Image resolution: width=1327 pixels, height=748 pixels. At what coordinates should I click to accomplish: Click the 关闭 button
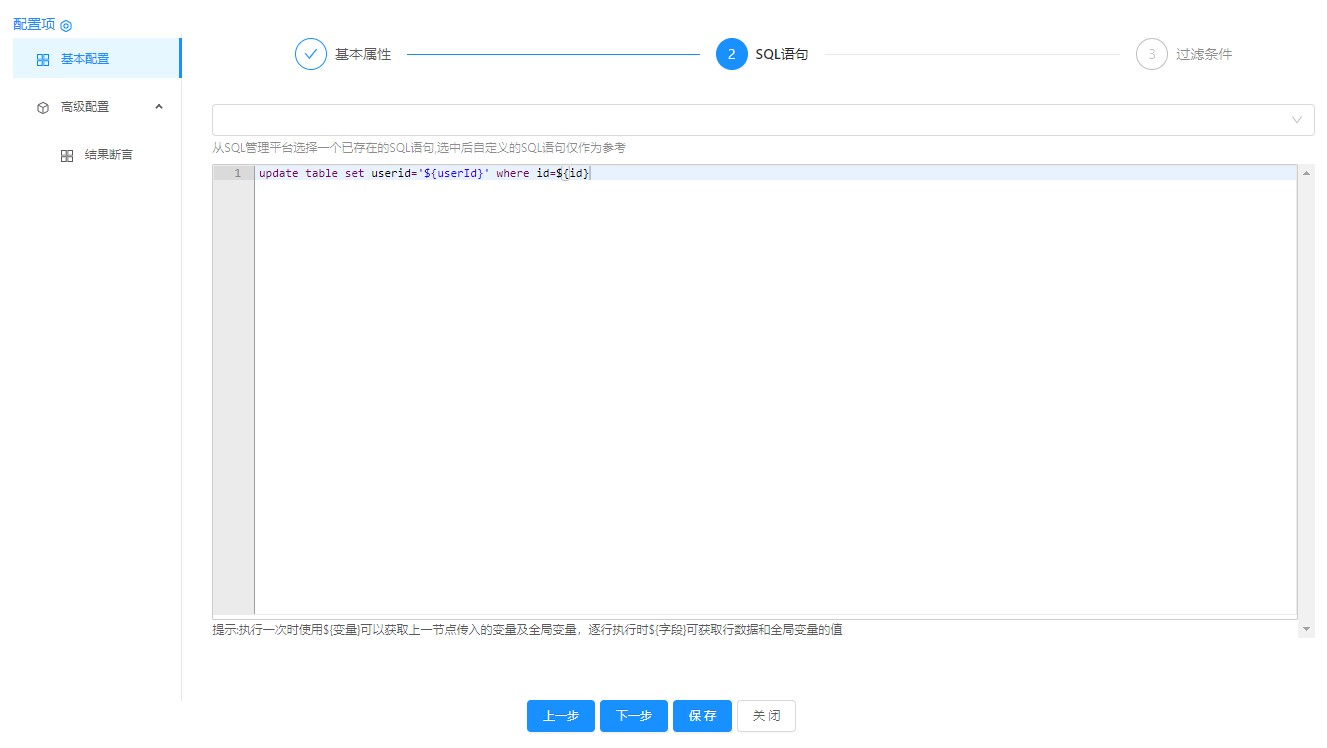pos(766,716)
